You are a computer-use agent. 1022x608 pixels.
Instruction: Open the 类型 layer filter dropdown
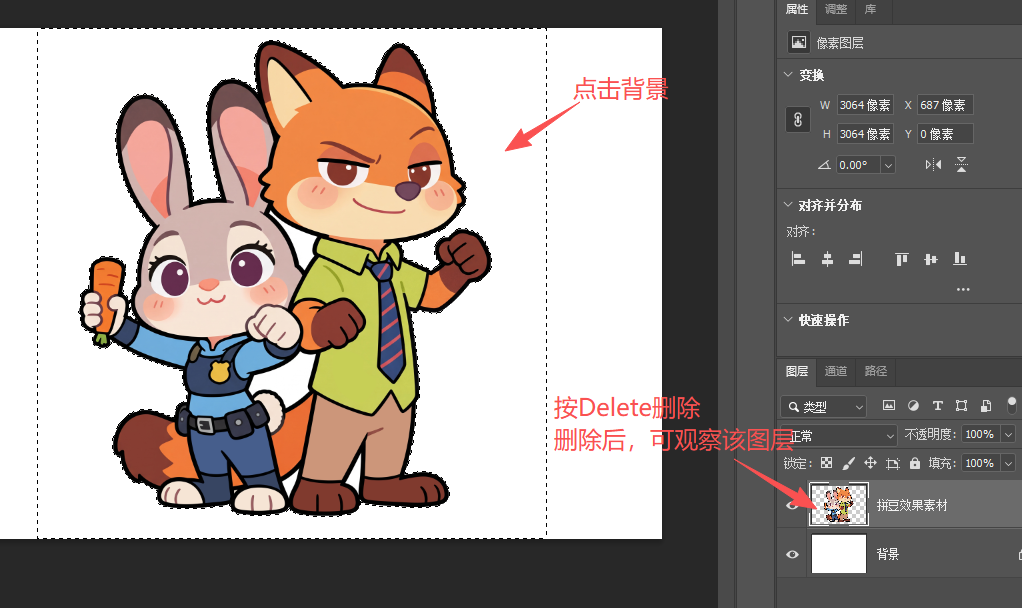(x=823, y=407)
